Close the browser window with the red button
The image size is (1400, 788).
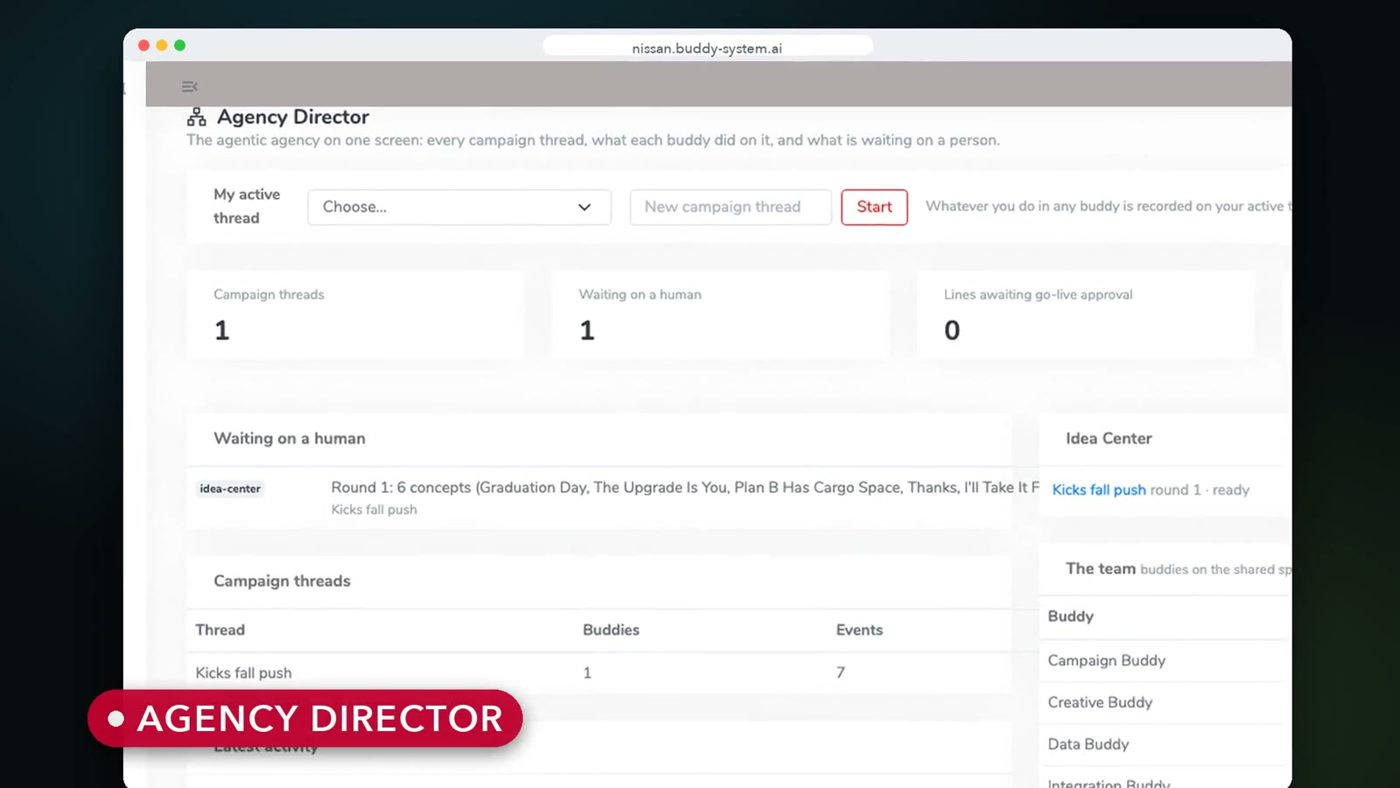(x=144, y=46)
